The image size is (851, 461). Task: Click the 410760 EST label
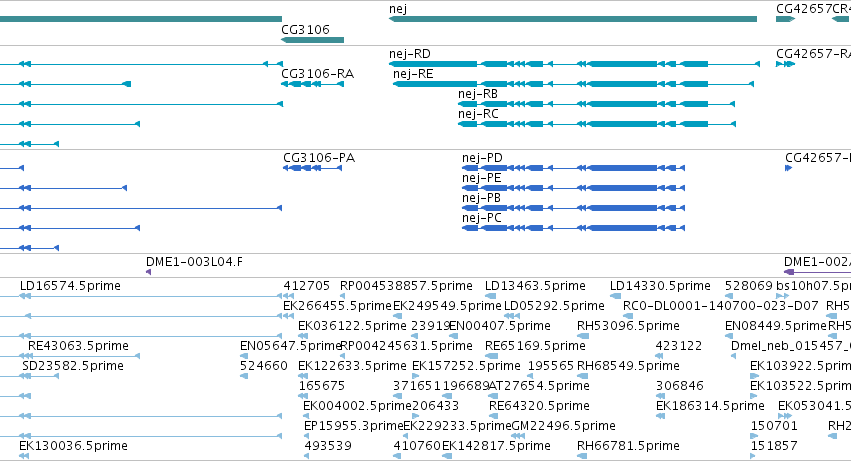point(417,446)
